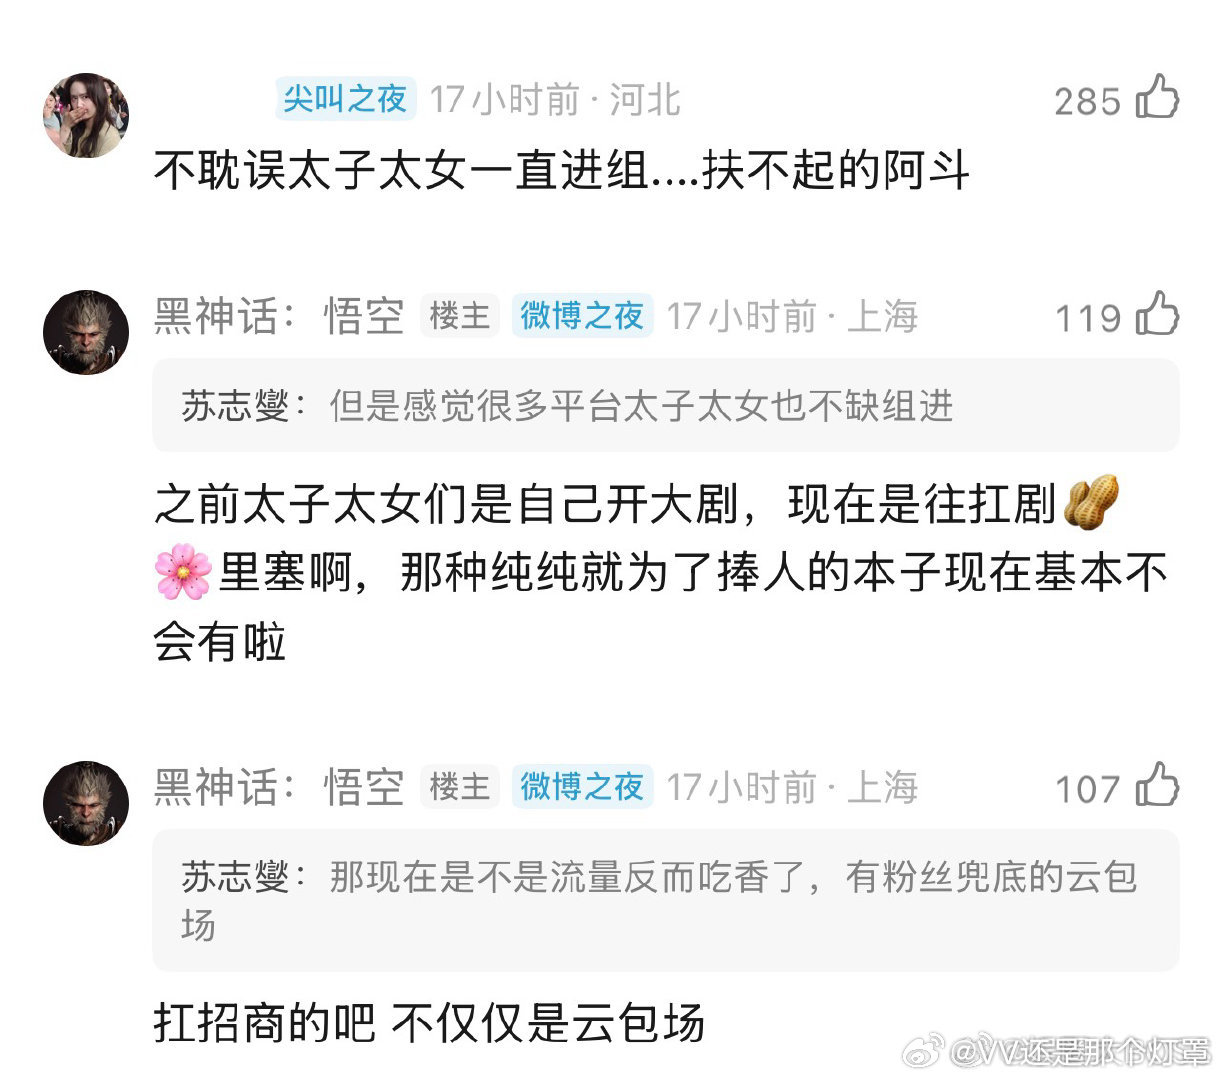Open 苏志燮 name in first quoted reply

(235, 406)
